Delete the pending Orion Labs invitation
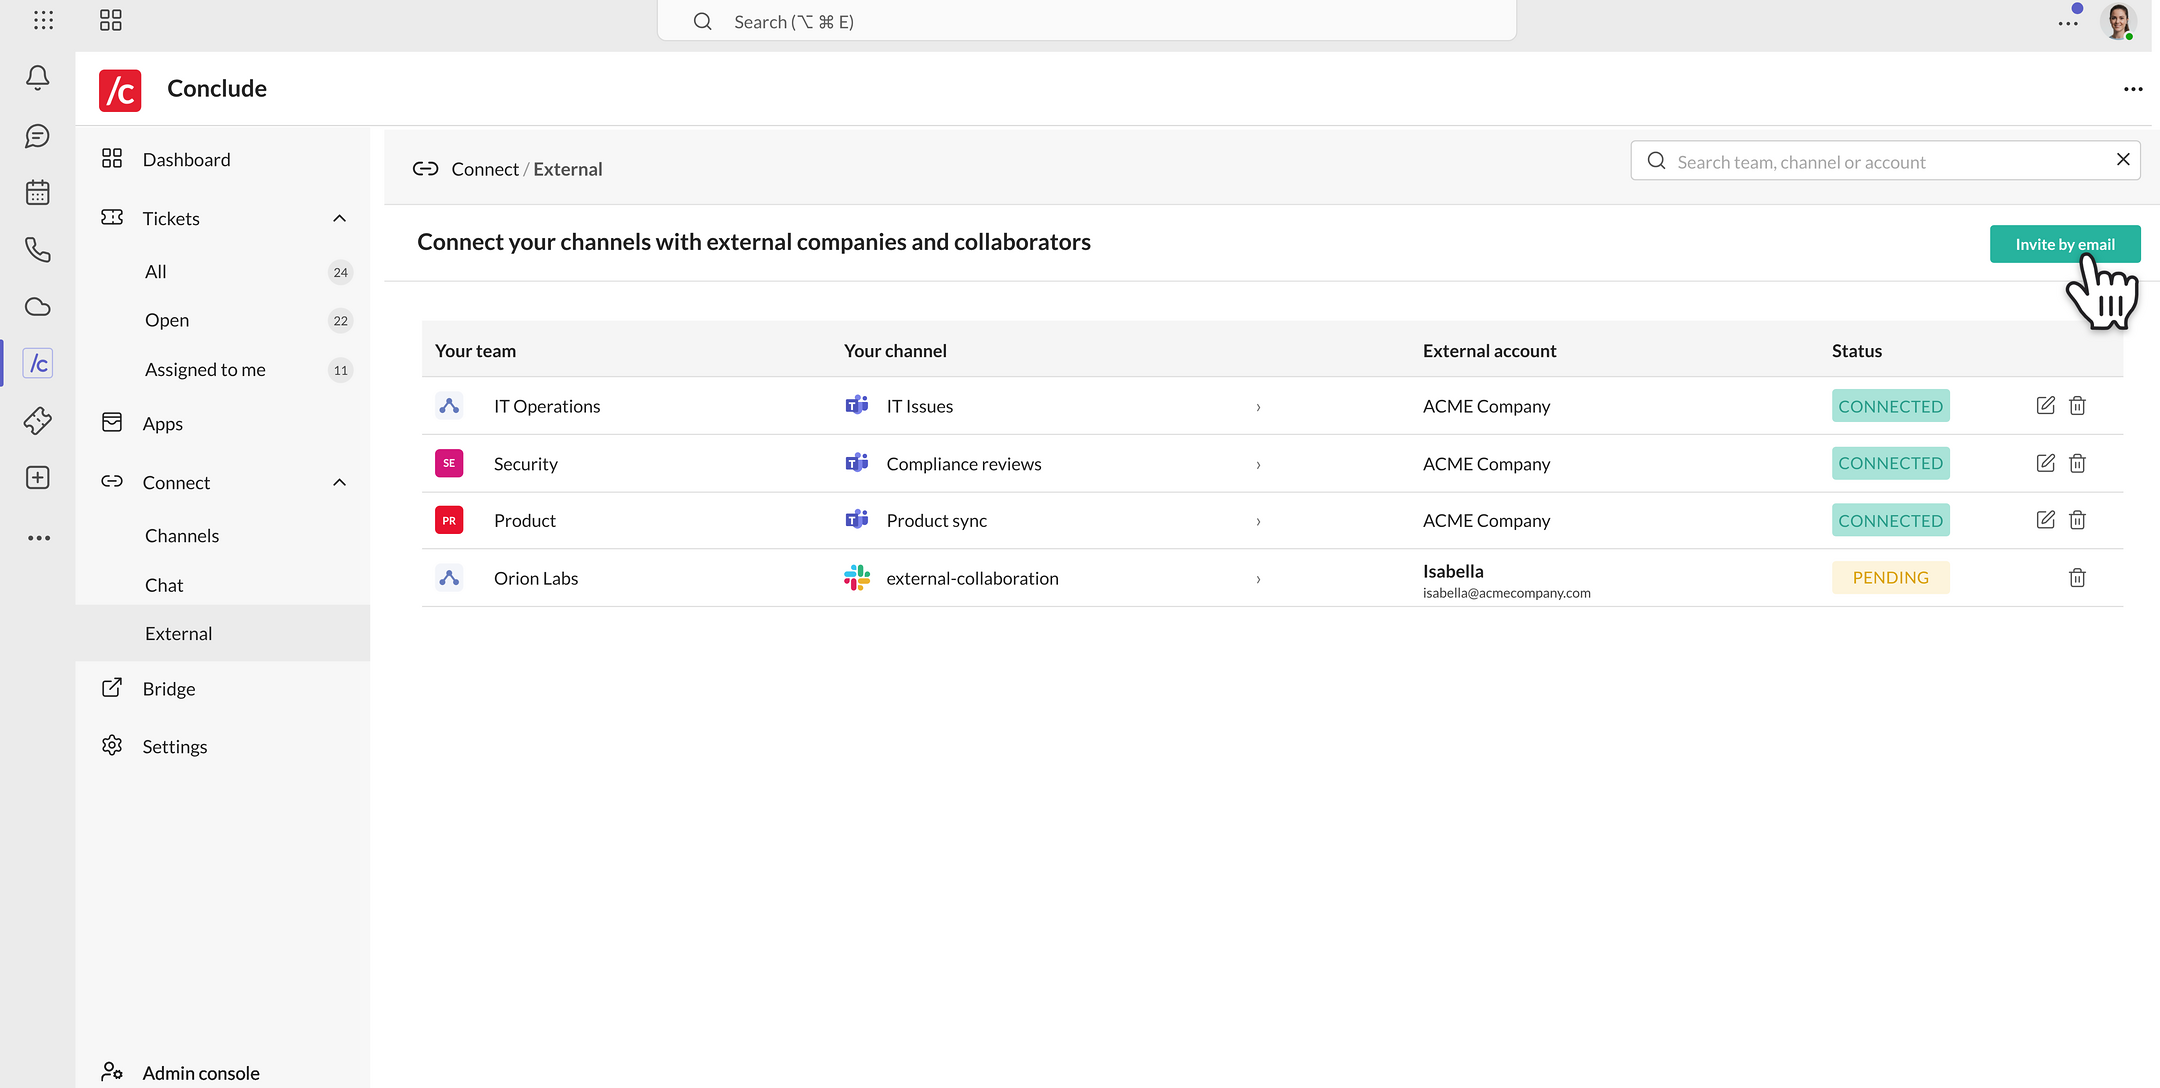The height and width of the screenshot is (1088, 2160). point(2078,578)
